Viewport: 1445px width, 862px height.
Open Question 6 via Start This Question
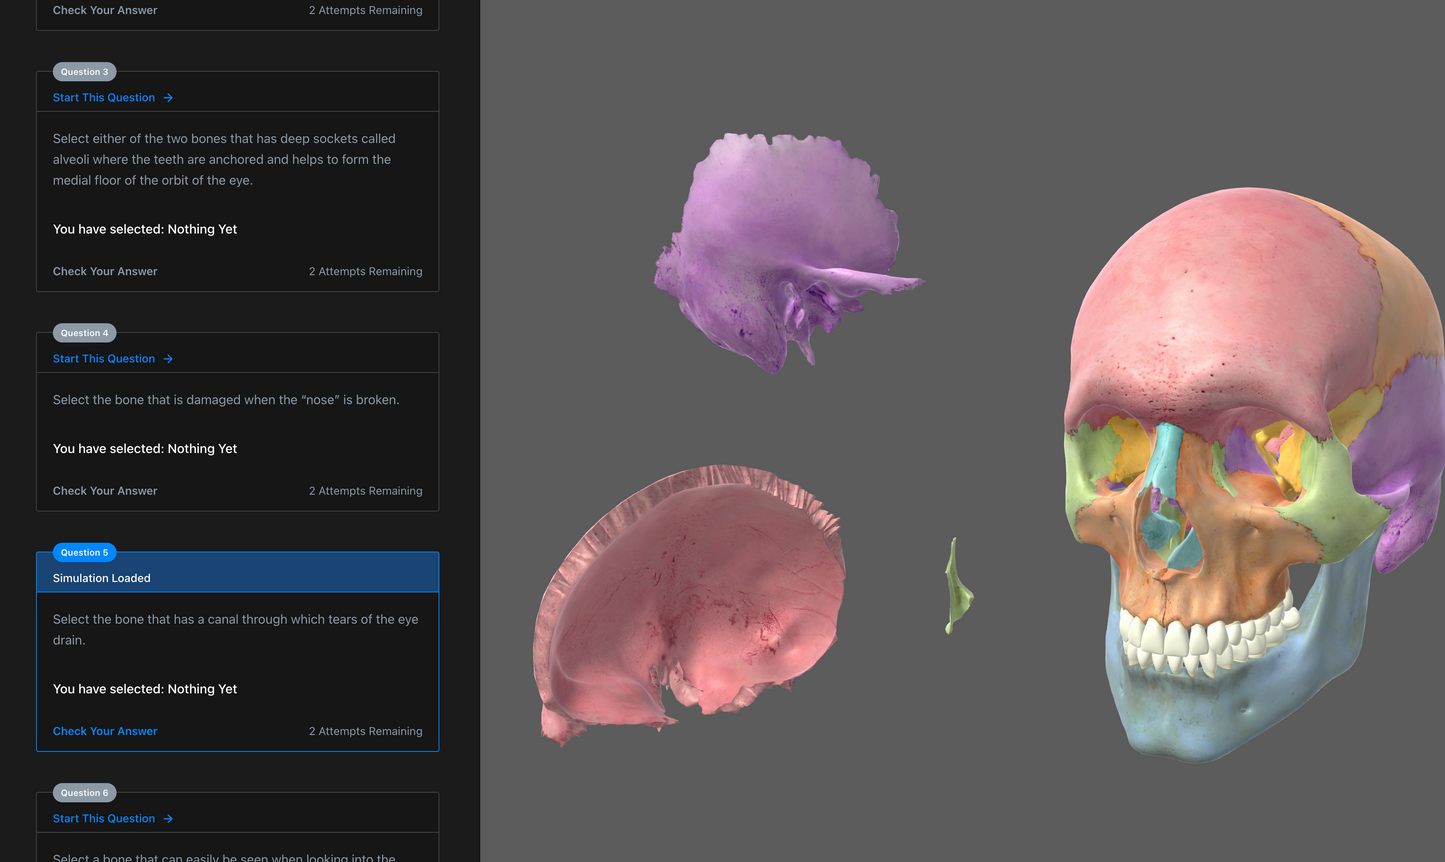tap(104, 818)
